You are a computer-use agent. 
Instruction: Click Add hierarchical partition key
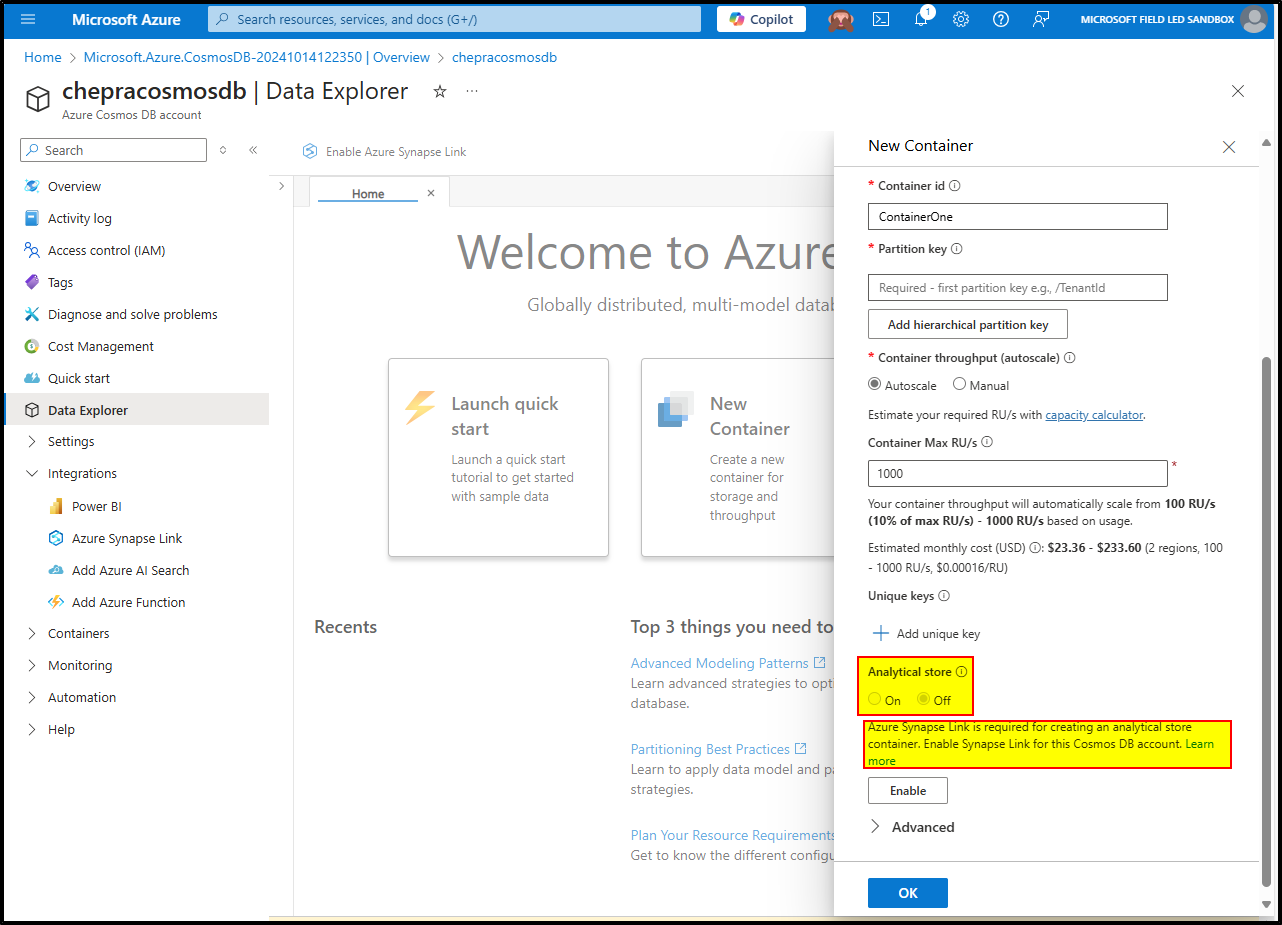(968, 325)
